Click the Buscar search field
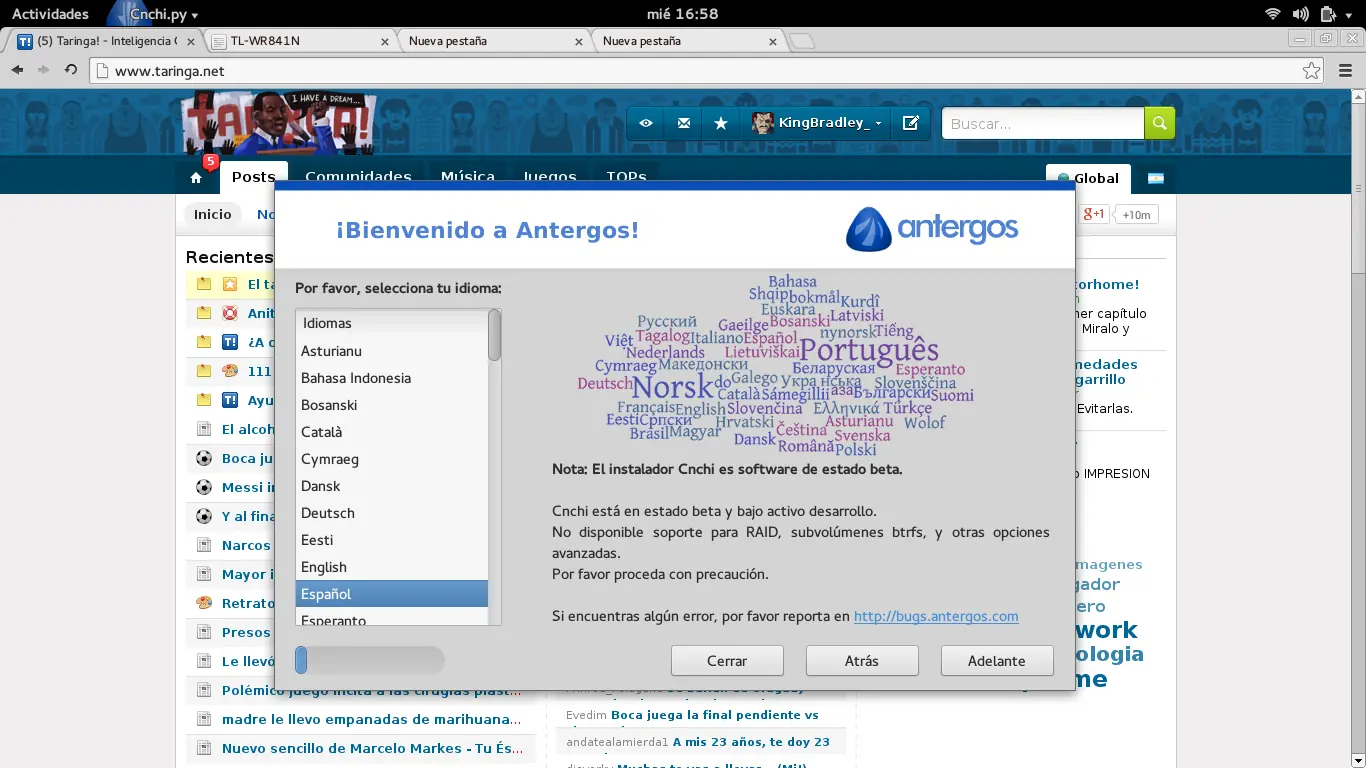1366x768 pixels. tap(1043, 123)
